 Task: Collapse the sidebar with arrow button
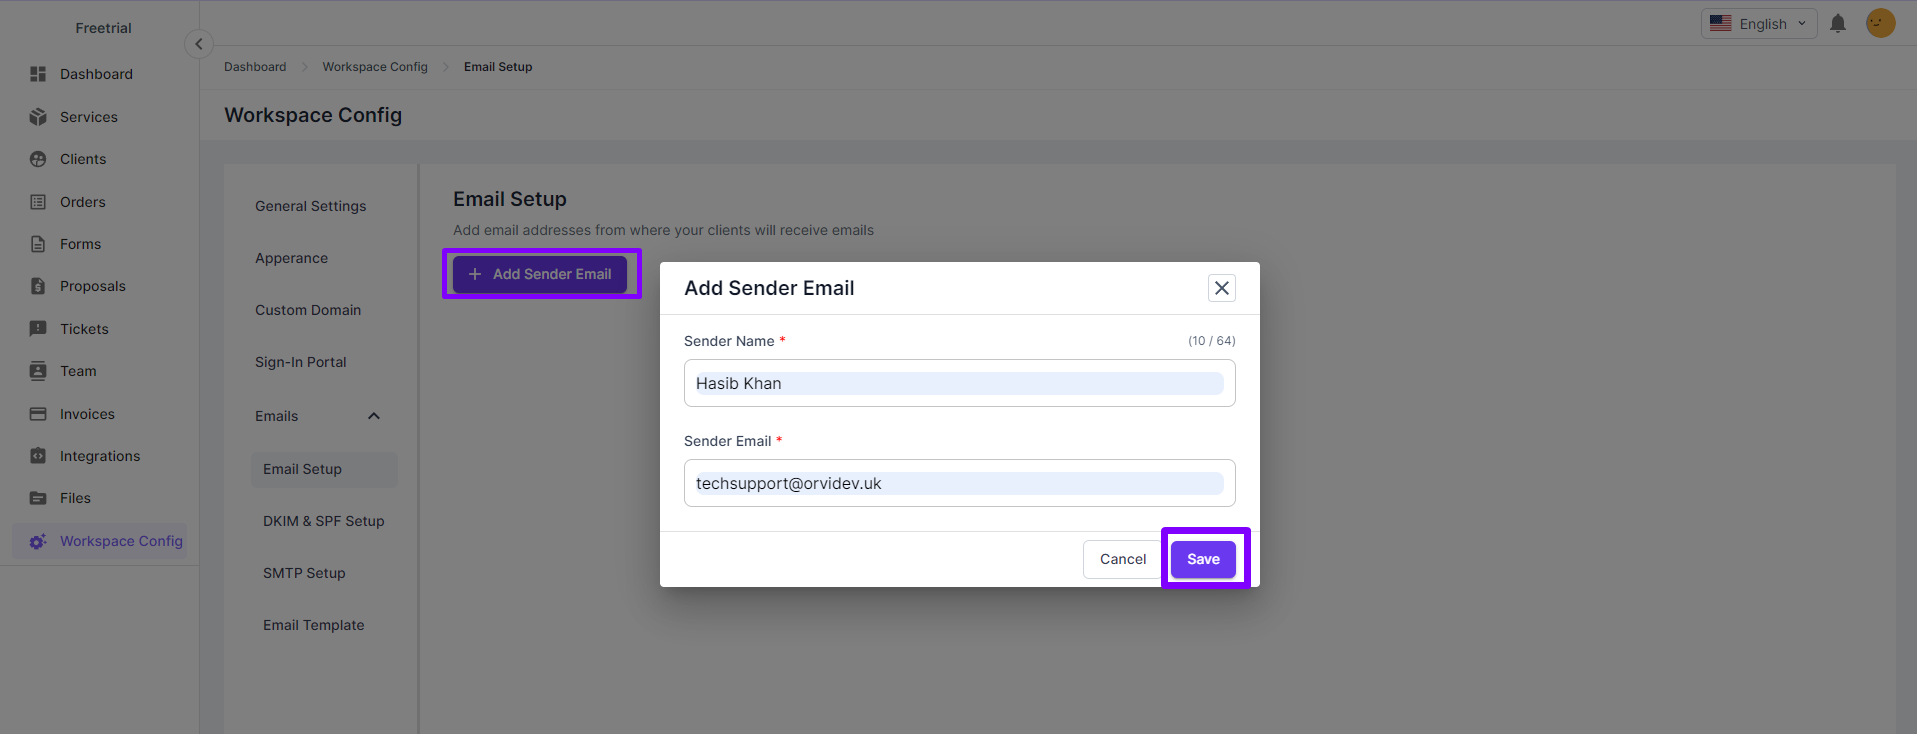[x=199, y=44]
